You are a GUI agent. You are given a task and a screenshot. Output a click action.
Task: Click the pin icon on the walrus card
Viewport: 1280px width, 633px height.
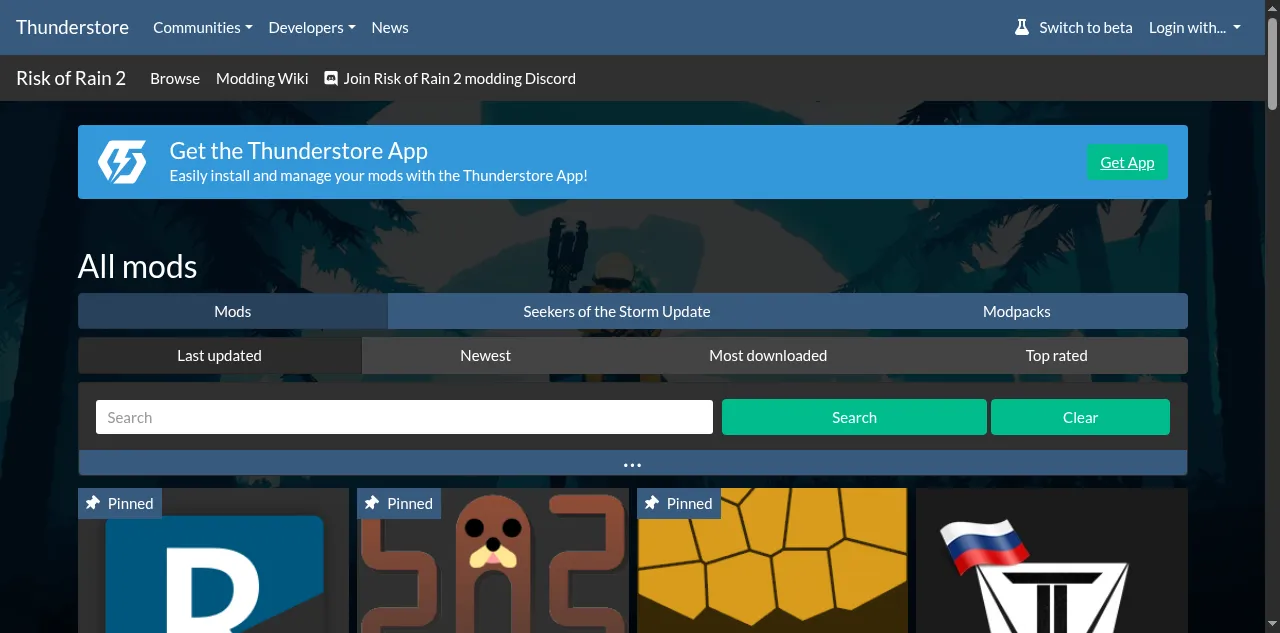click(x=372, y=503)
